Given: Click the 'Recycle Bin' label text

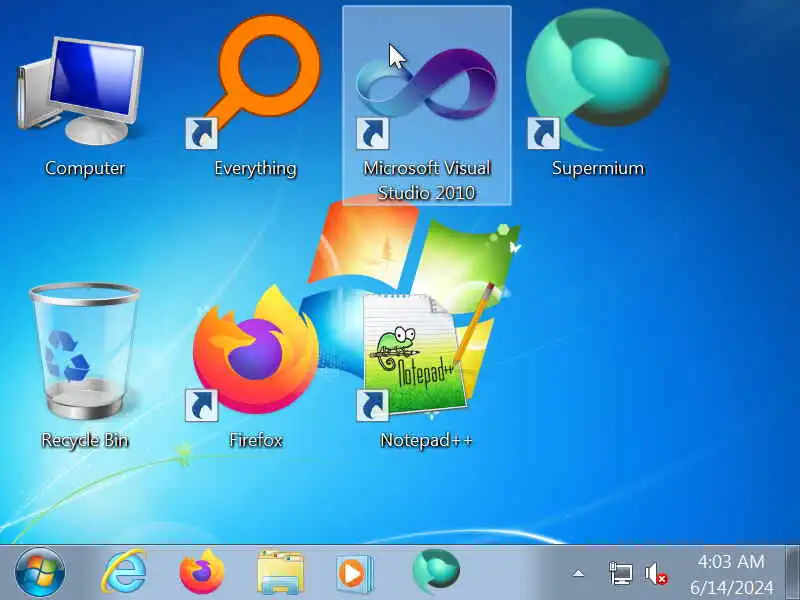Looking at the screenshot, I should tap(85, 440).
